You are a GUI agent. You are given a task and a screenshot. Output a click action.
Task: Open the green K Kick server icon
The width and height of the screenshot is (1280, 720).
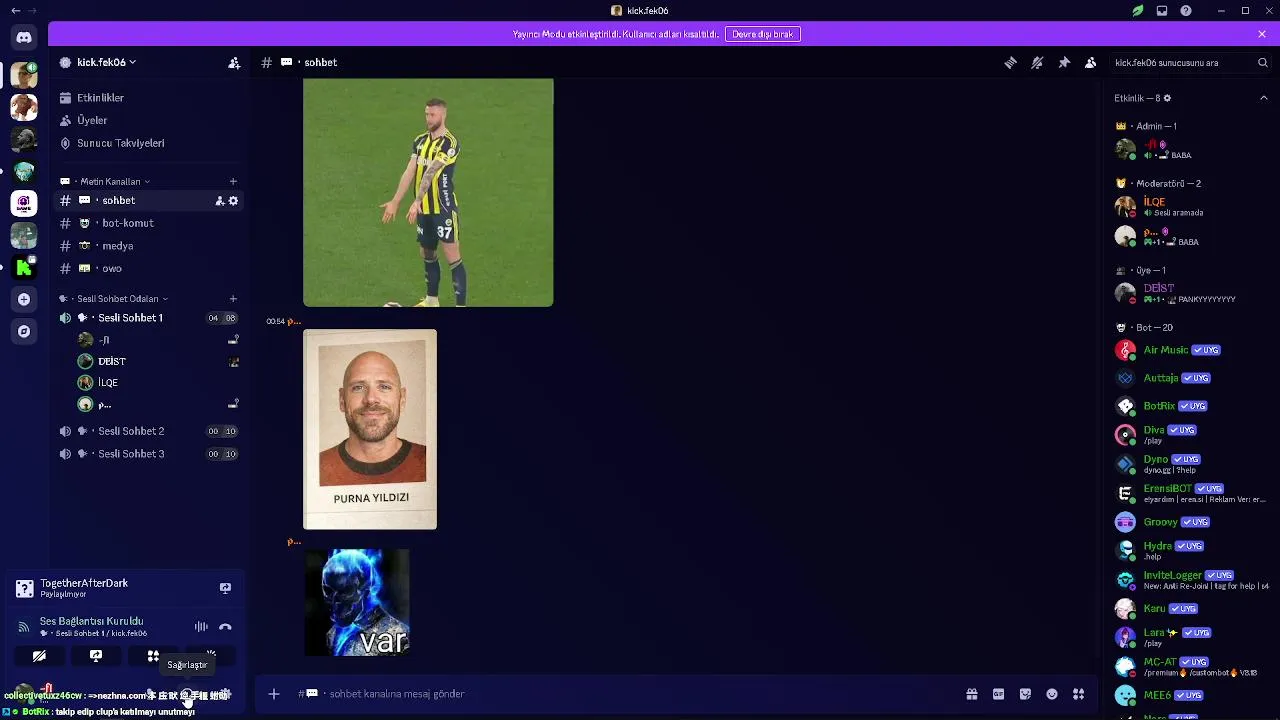24,267
